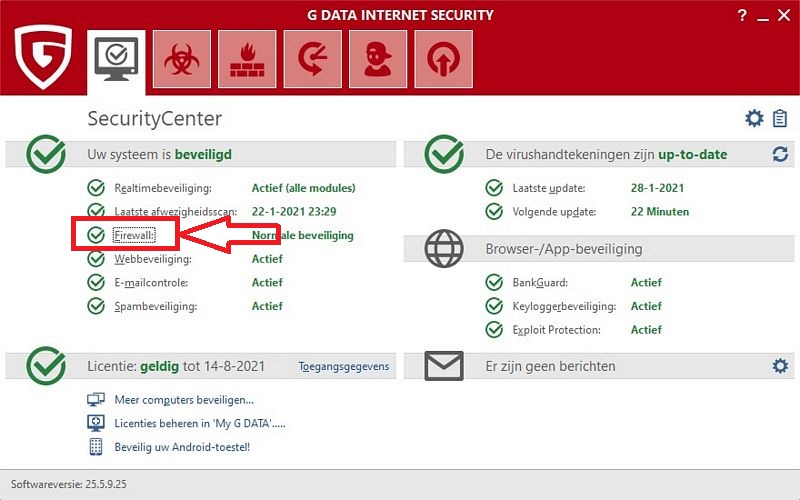Open the Toegangsgegevens link

point(343,366)
